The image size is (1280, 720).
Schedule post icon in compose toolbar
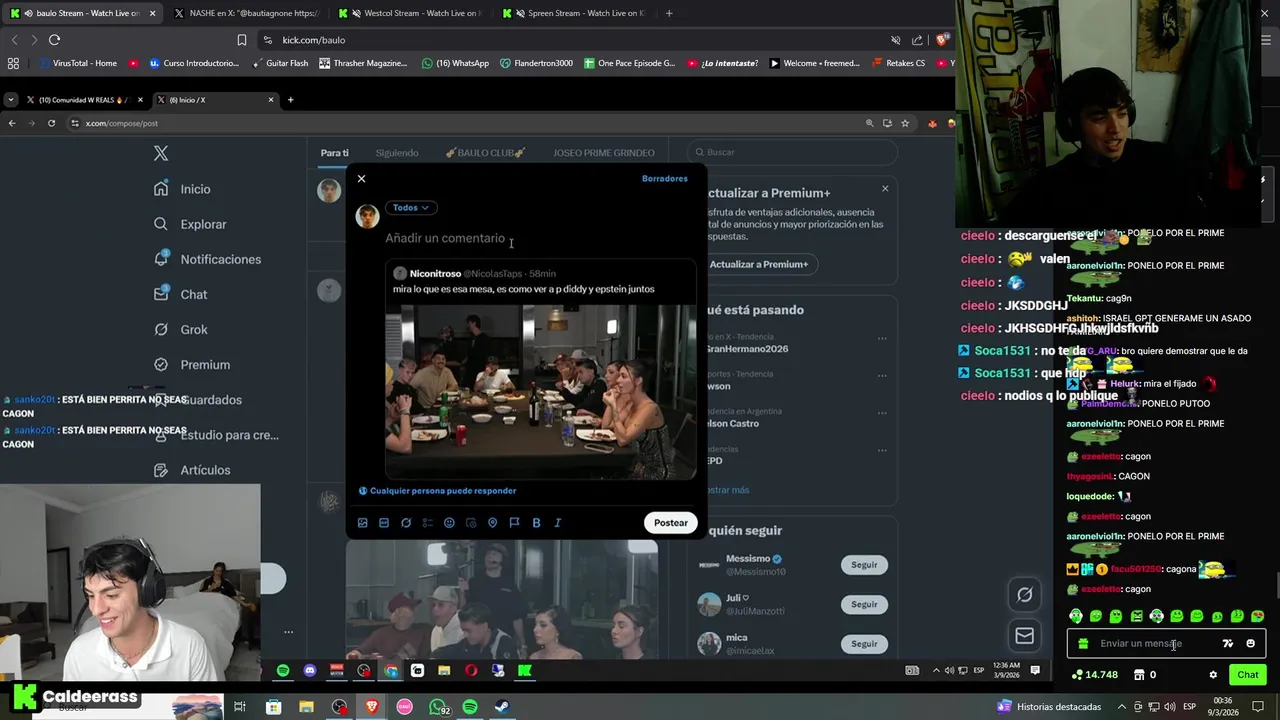click(x=471, y=523)
